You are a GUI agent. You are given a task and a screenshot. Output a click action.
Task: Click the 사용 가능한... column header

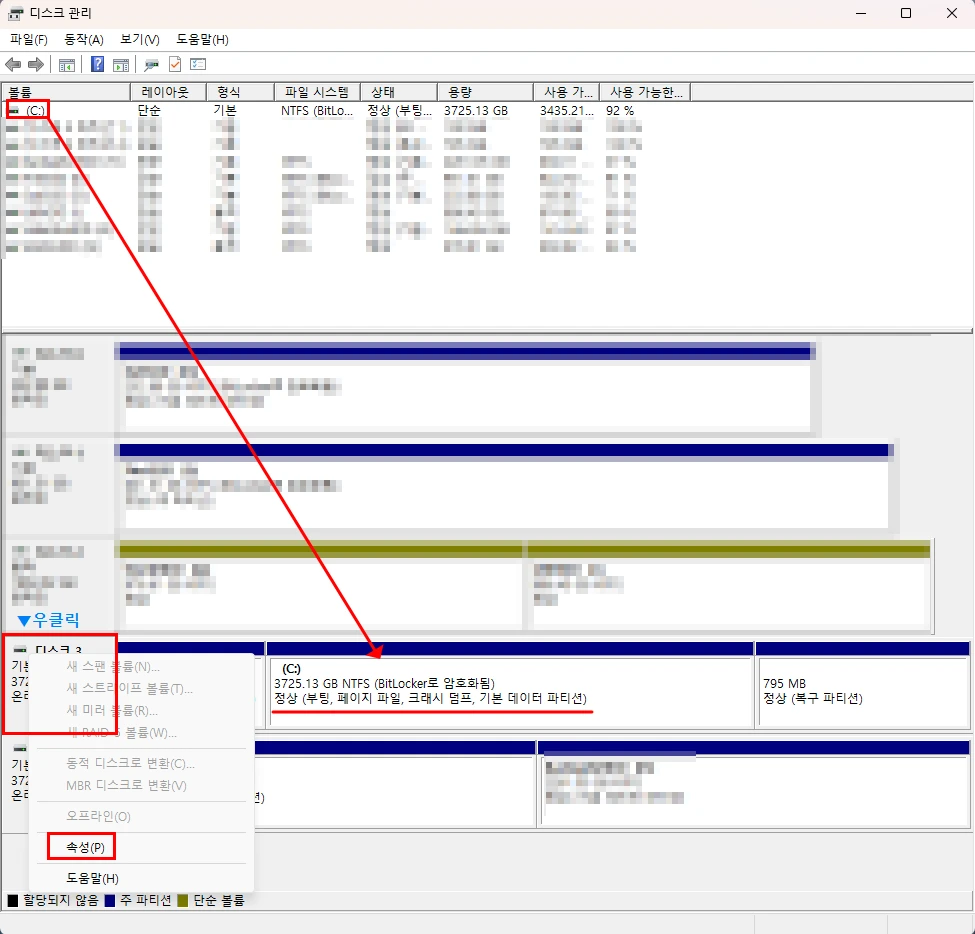click(645, 92)
